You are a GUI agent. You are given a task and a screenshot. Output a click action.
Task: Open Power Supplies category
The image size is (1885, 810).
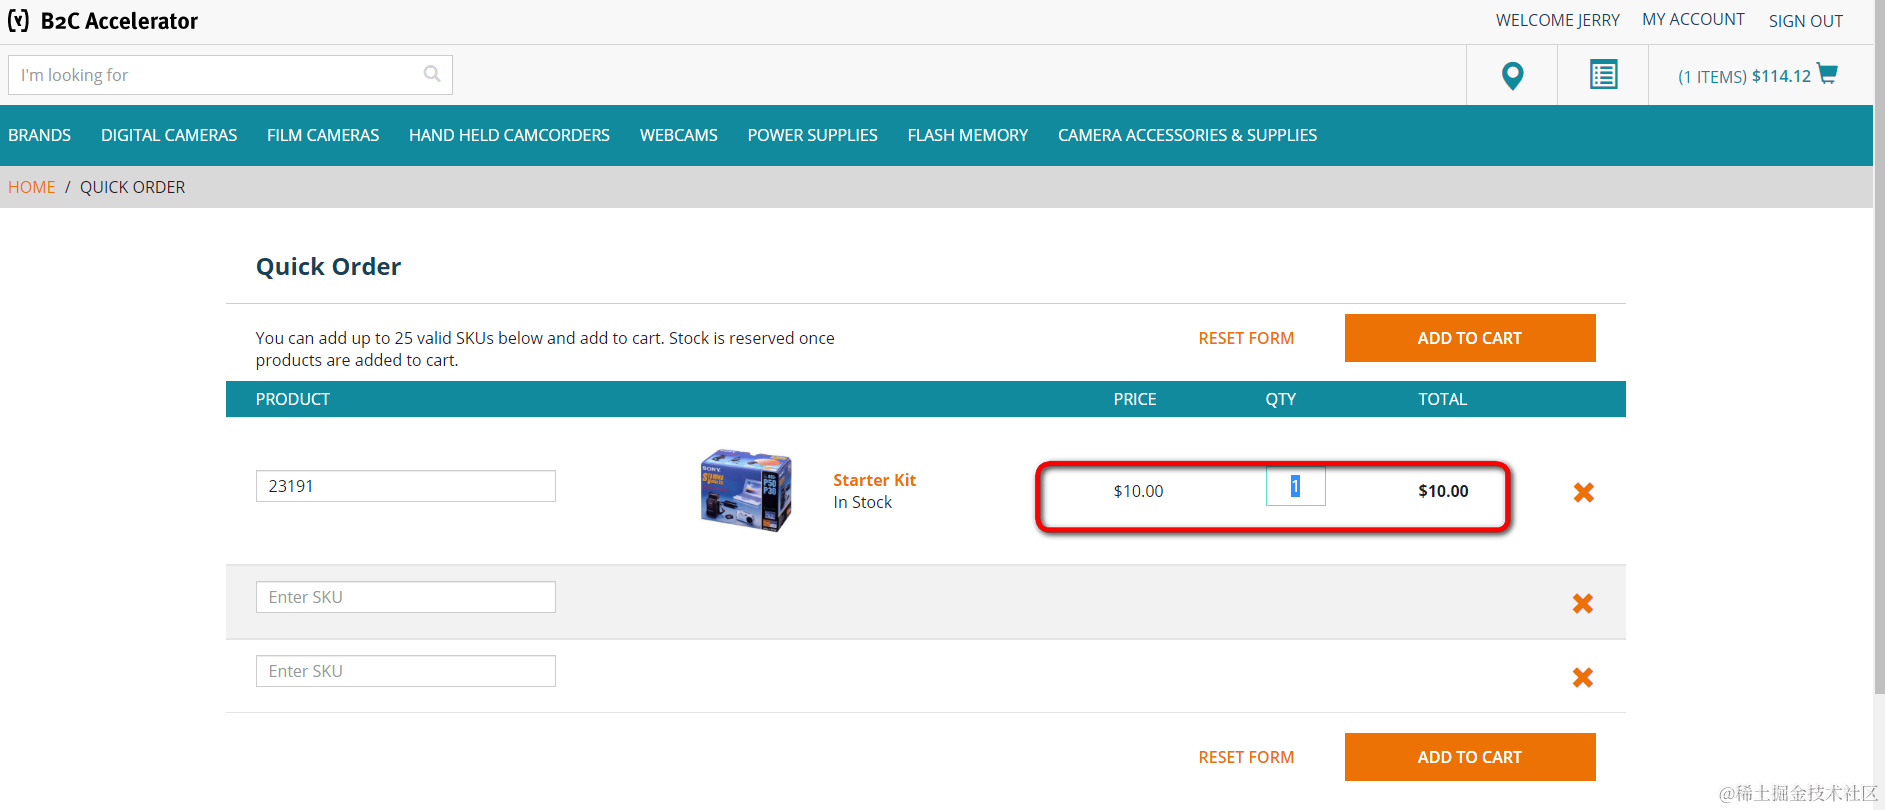click(812, 135)
